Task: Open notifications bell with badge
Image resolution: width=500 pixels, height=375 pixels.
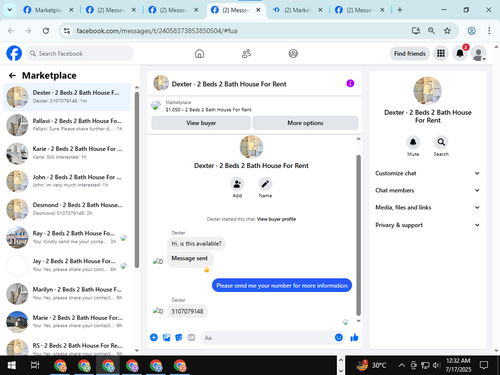Action: pyautogui.click(x=460, y=53)
